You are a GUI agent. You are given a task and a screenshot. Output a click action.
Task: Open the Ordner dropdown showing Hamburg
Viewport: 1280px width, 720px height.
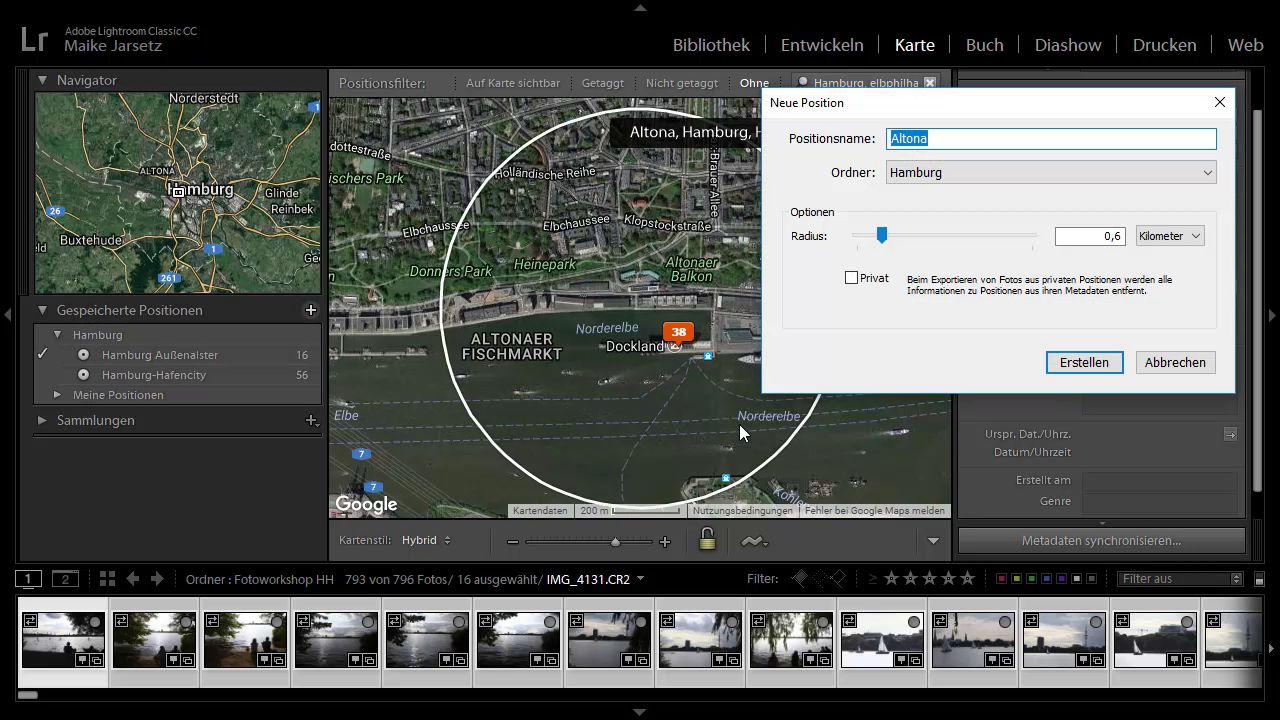point(1051,172)
